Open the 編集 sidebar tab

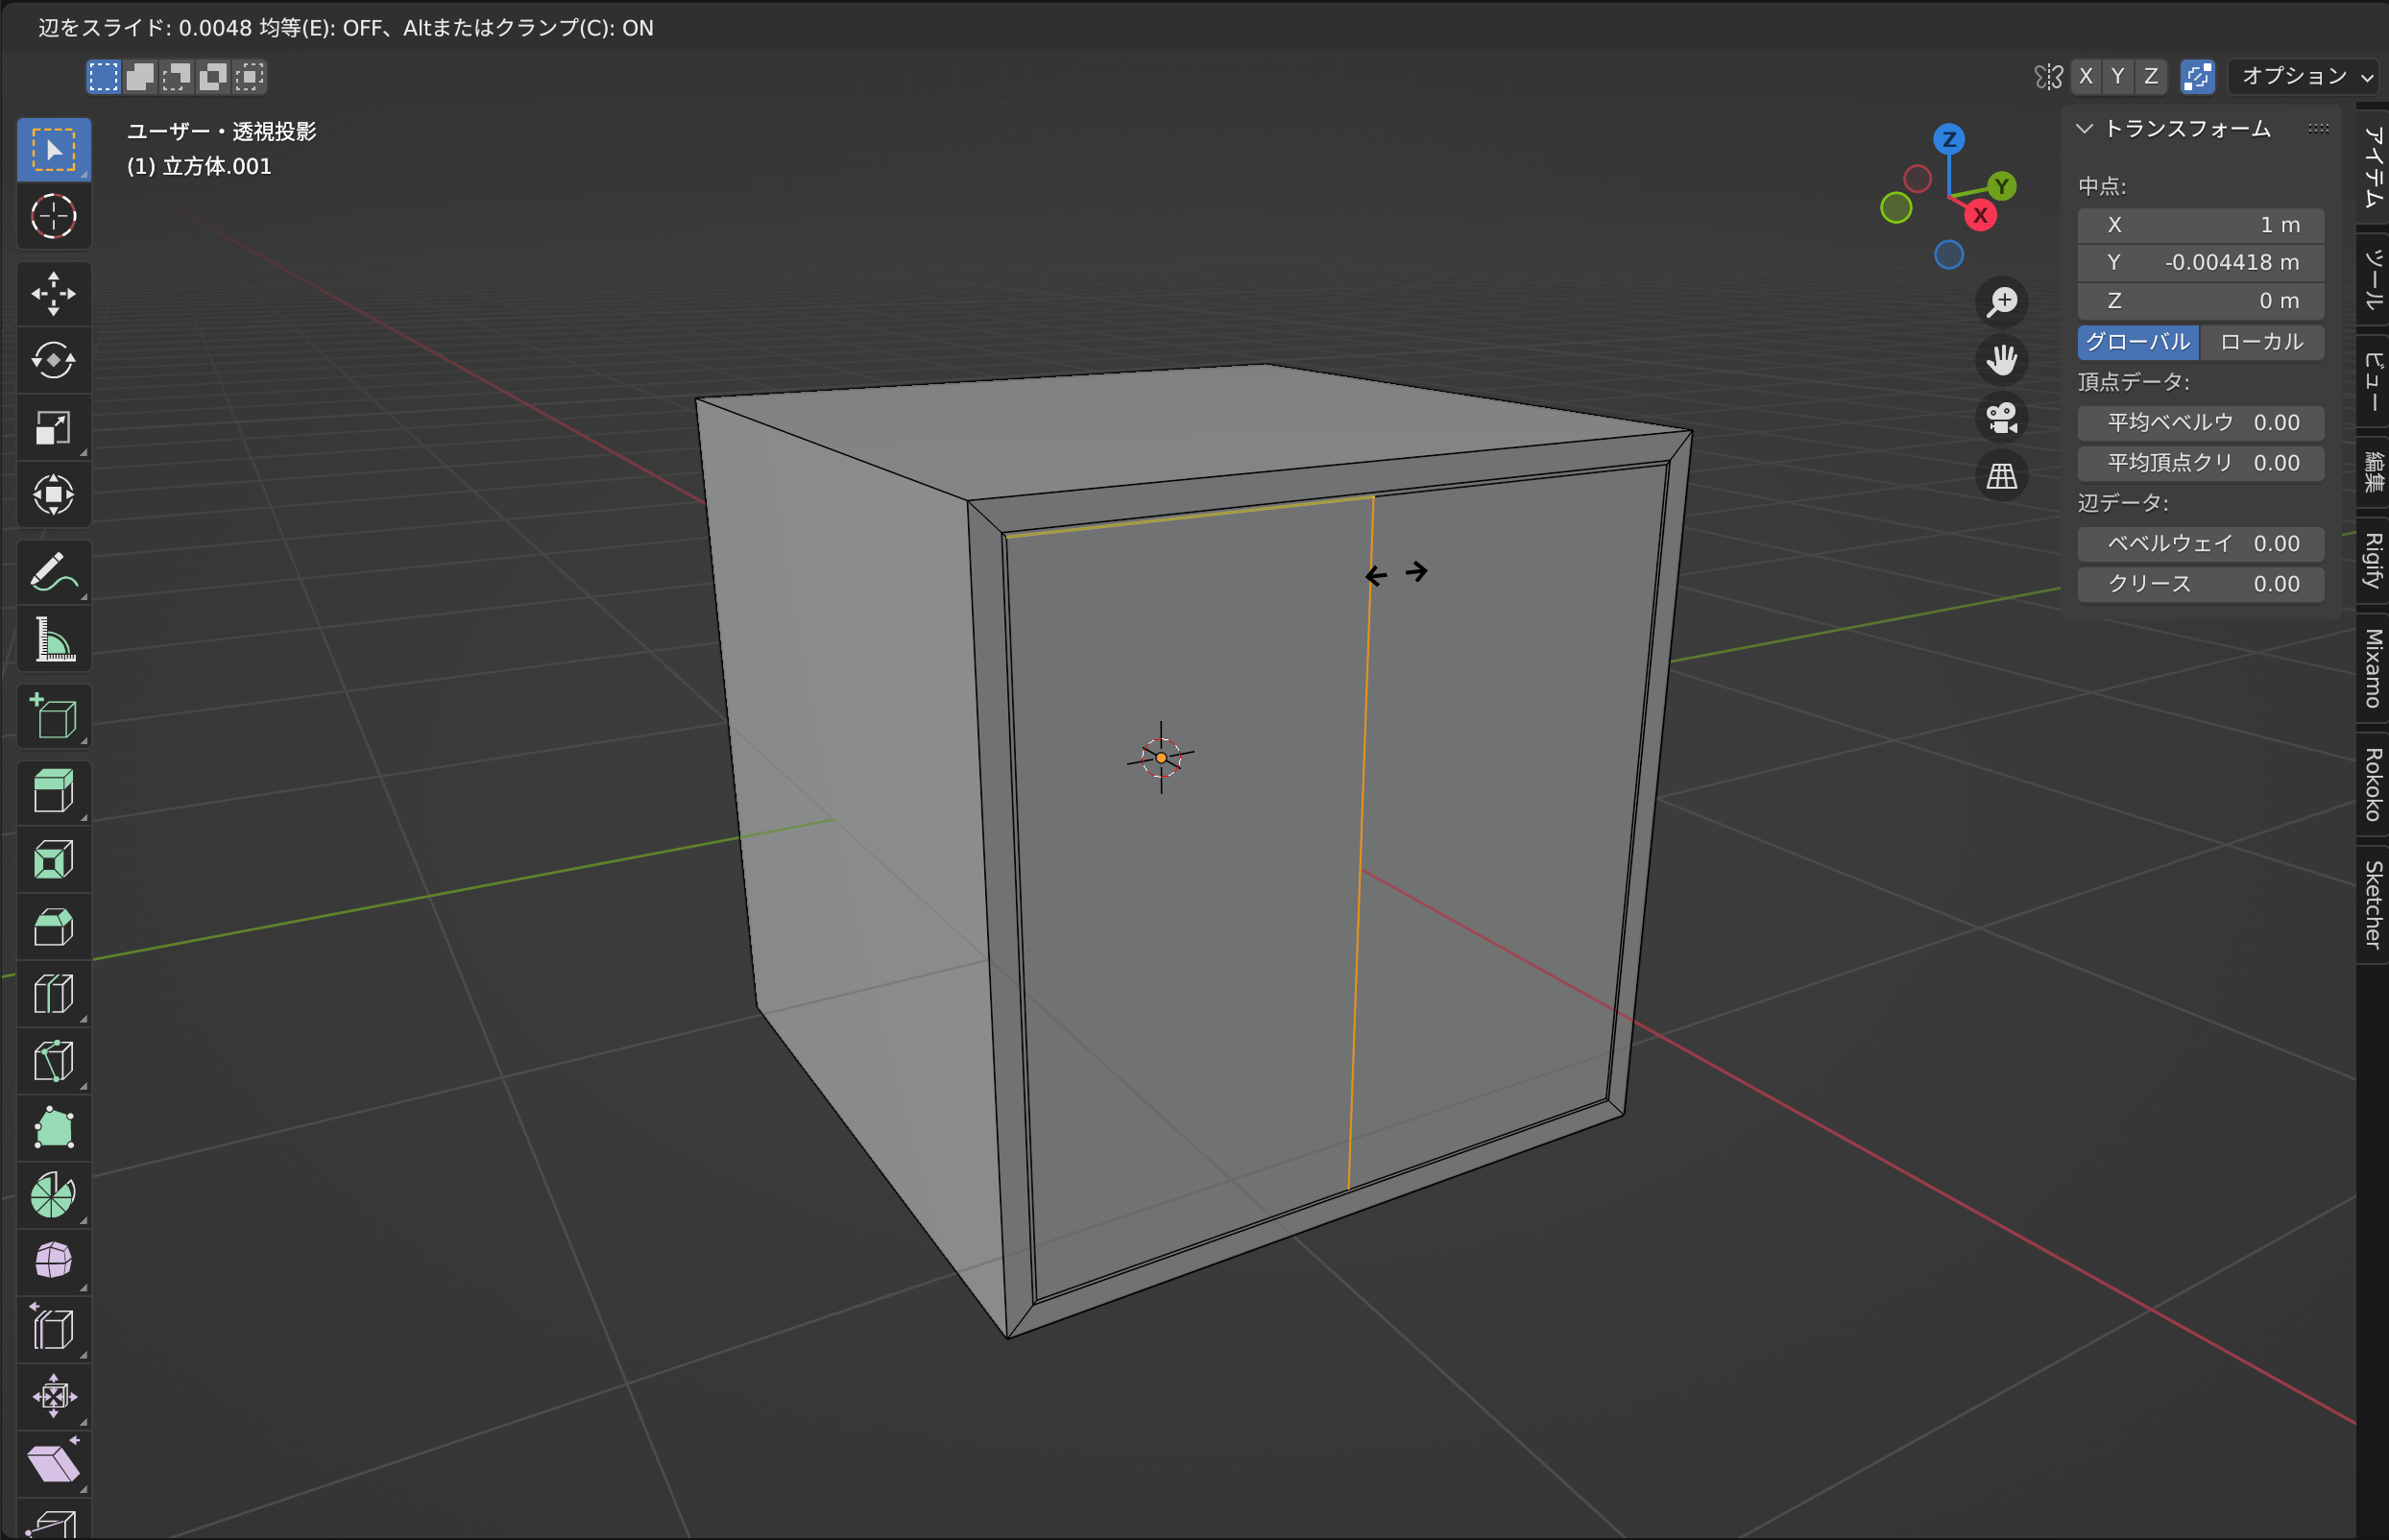click(2373, 472)
